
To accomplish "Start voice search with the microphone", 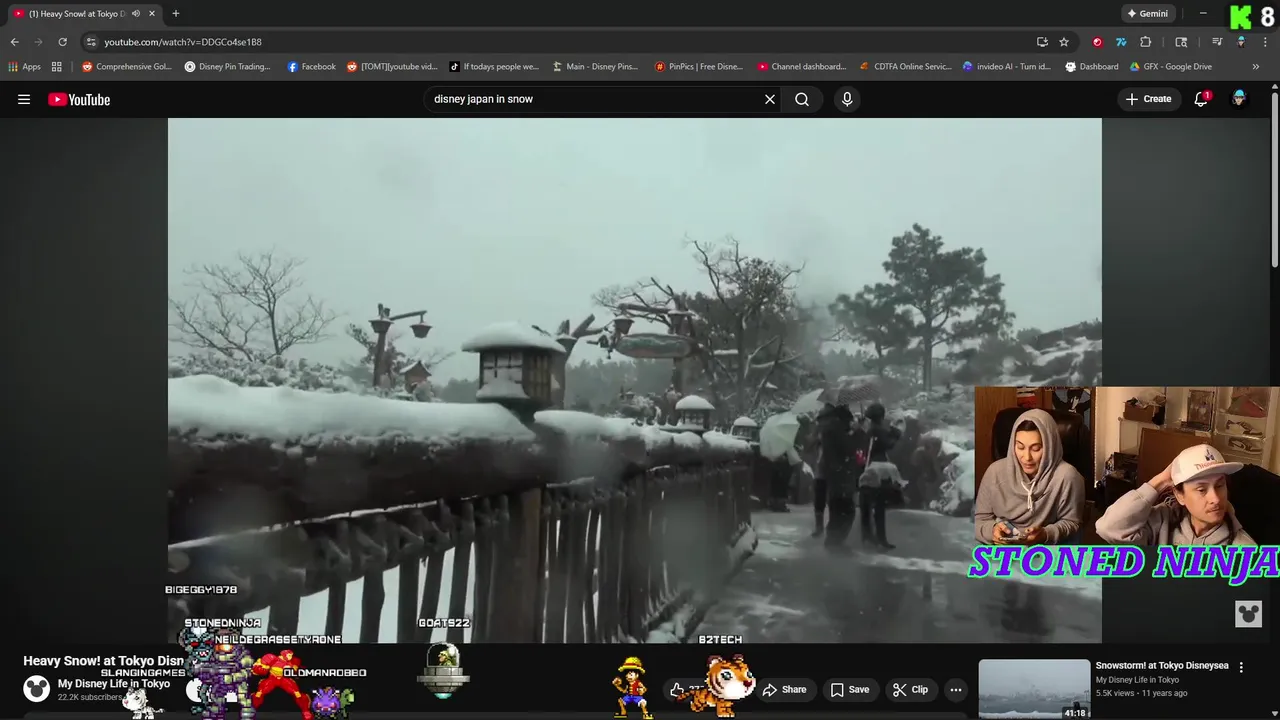I will click(847, 99).
